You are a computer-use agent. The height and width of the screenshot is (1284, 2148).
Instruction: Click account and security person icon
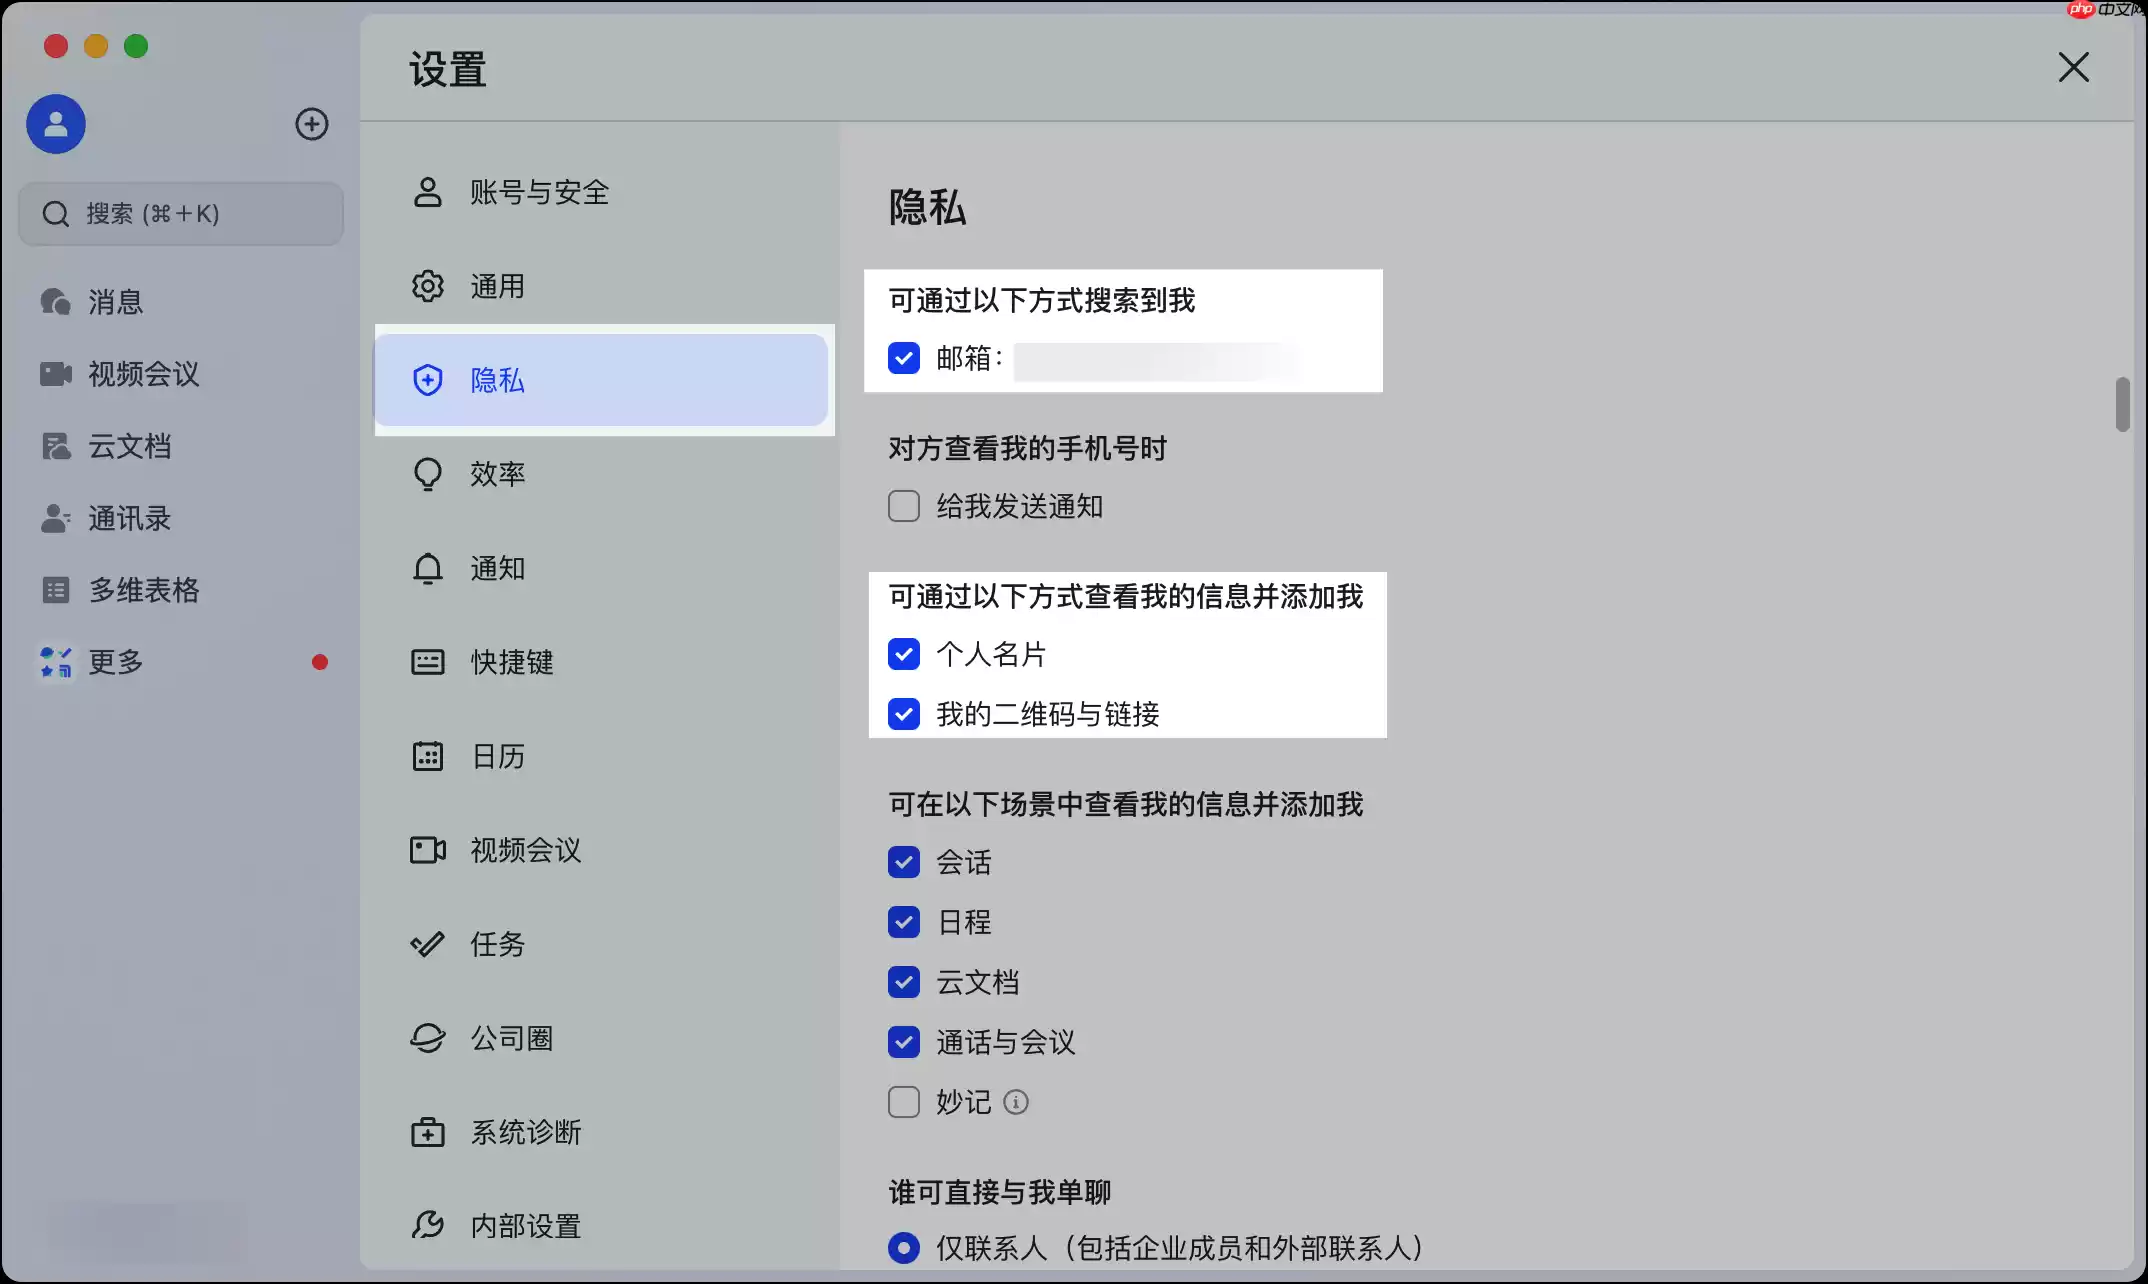click(x=428, y=192)
